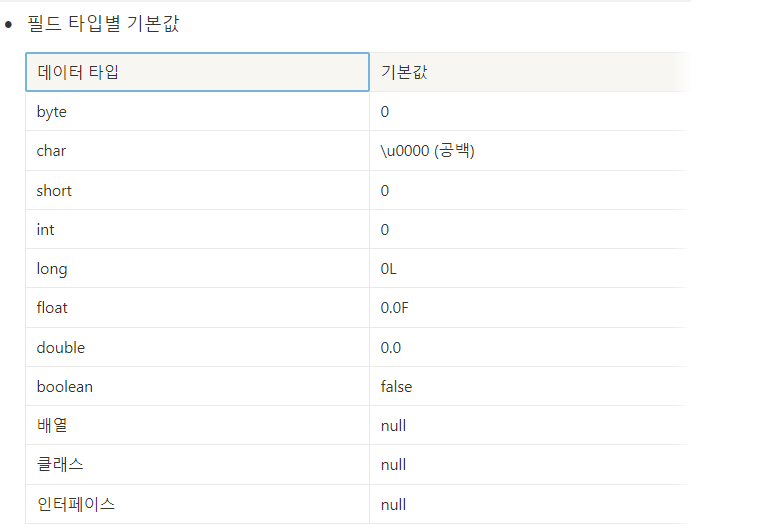762x531 pixels.
Task: Click the 기본값 header cell
Action: [530, 72]
